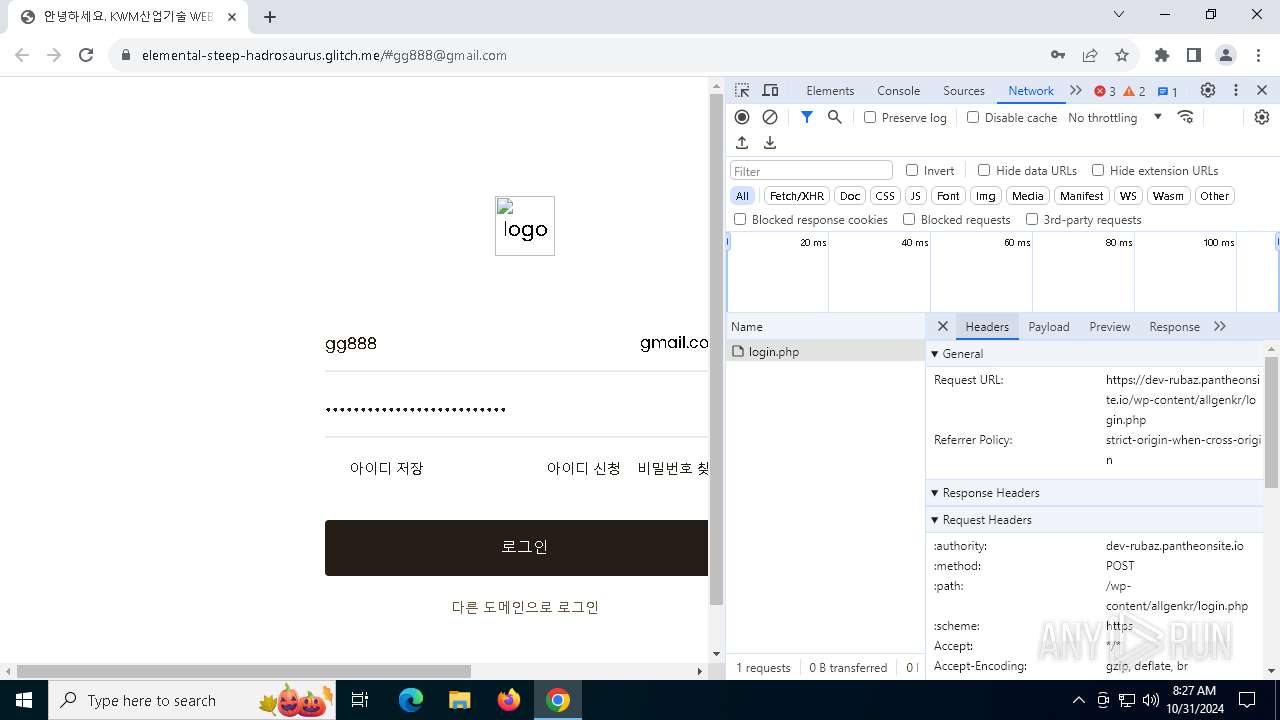Filter requests by Img type
Image resolution: width=1280 pixels, height=720 pixels.
point(986,196)
